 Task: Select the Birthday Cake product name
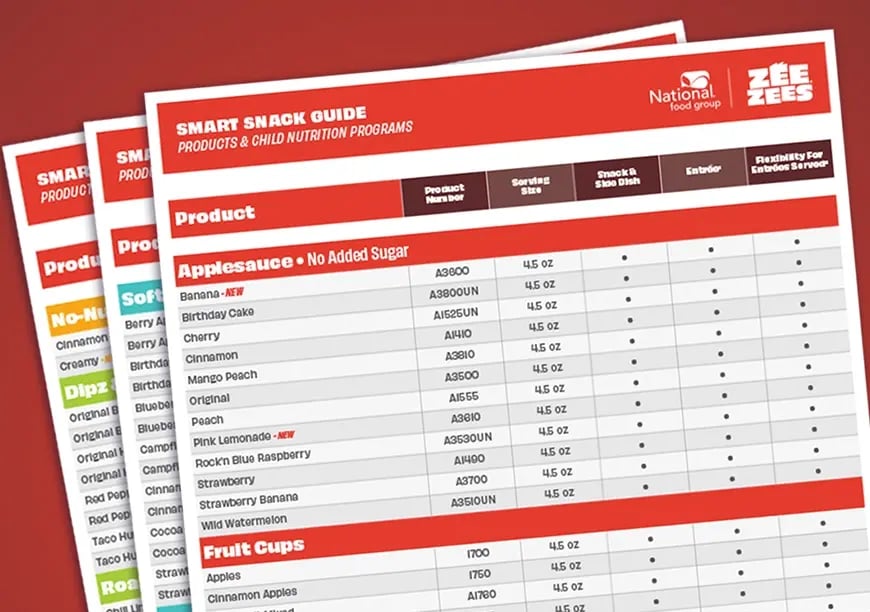coord(218,314)
